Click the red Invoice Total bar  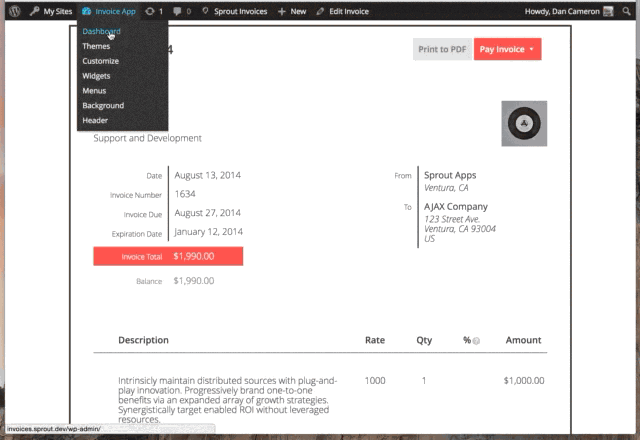click(x=168, y=256)
